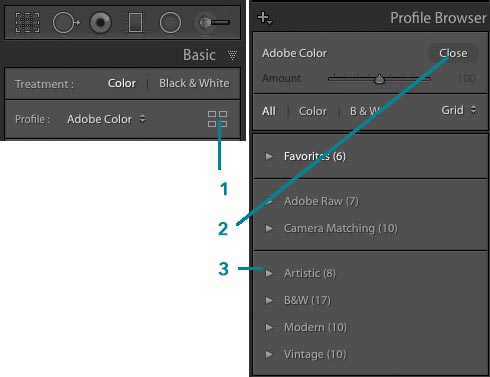490x377 pixels.
Task: Show All profiles filter
Action: pos(269,111)
